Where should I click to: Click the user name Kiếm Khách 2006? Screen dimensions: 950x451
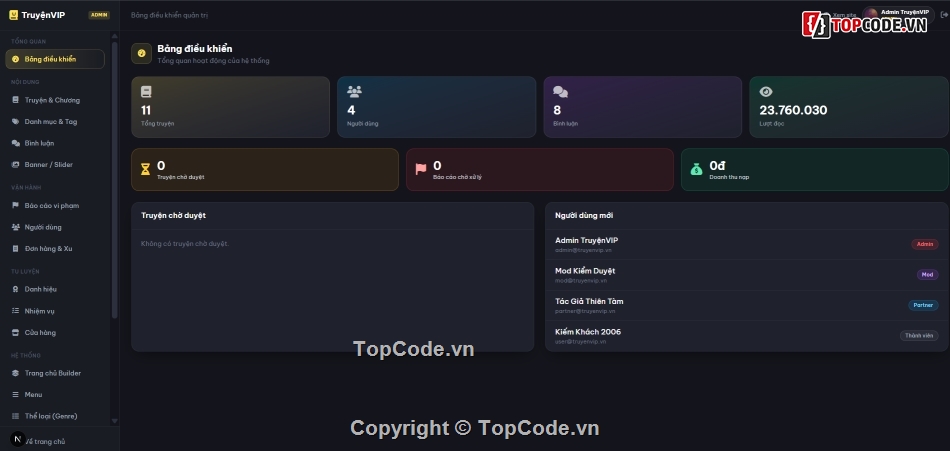click(x=588, y=332)
